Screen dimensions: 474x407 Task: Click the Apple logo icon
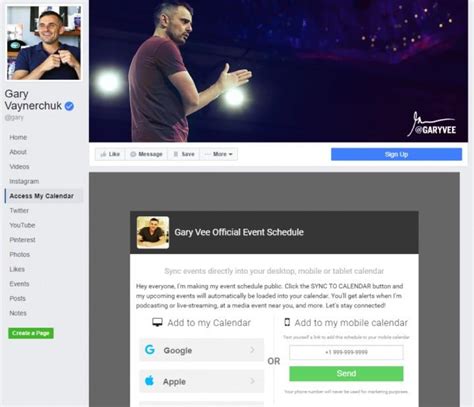point(150,380)
